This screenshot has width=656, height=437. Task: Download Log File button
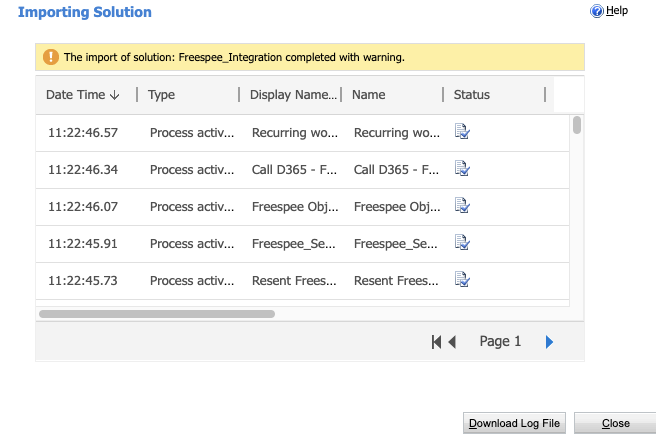coord(514,423)
